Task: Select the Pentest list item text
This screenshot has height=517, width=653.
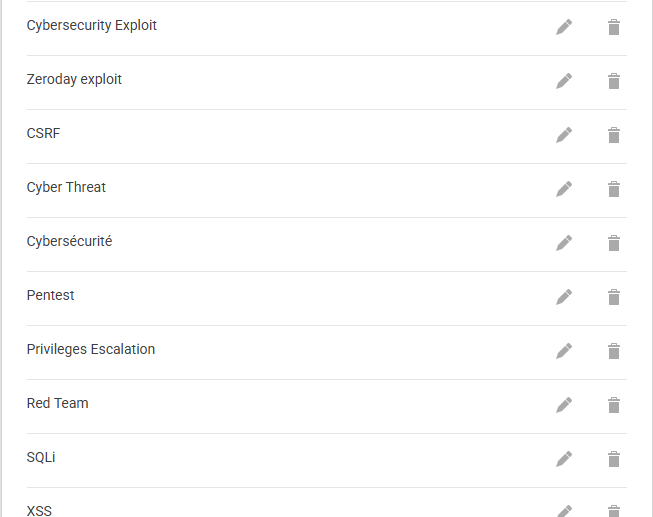Action: tap(51, 296)
